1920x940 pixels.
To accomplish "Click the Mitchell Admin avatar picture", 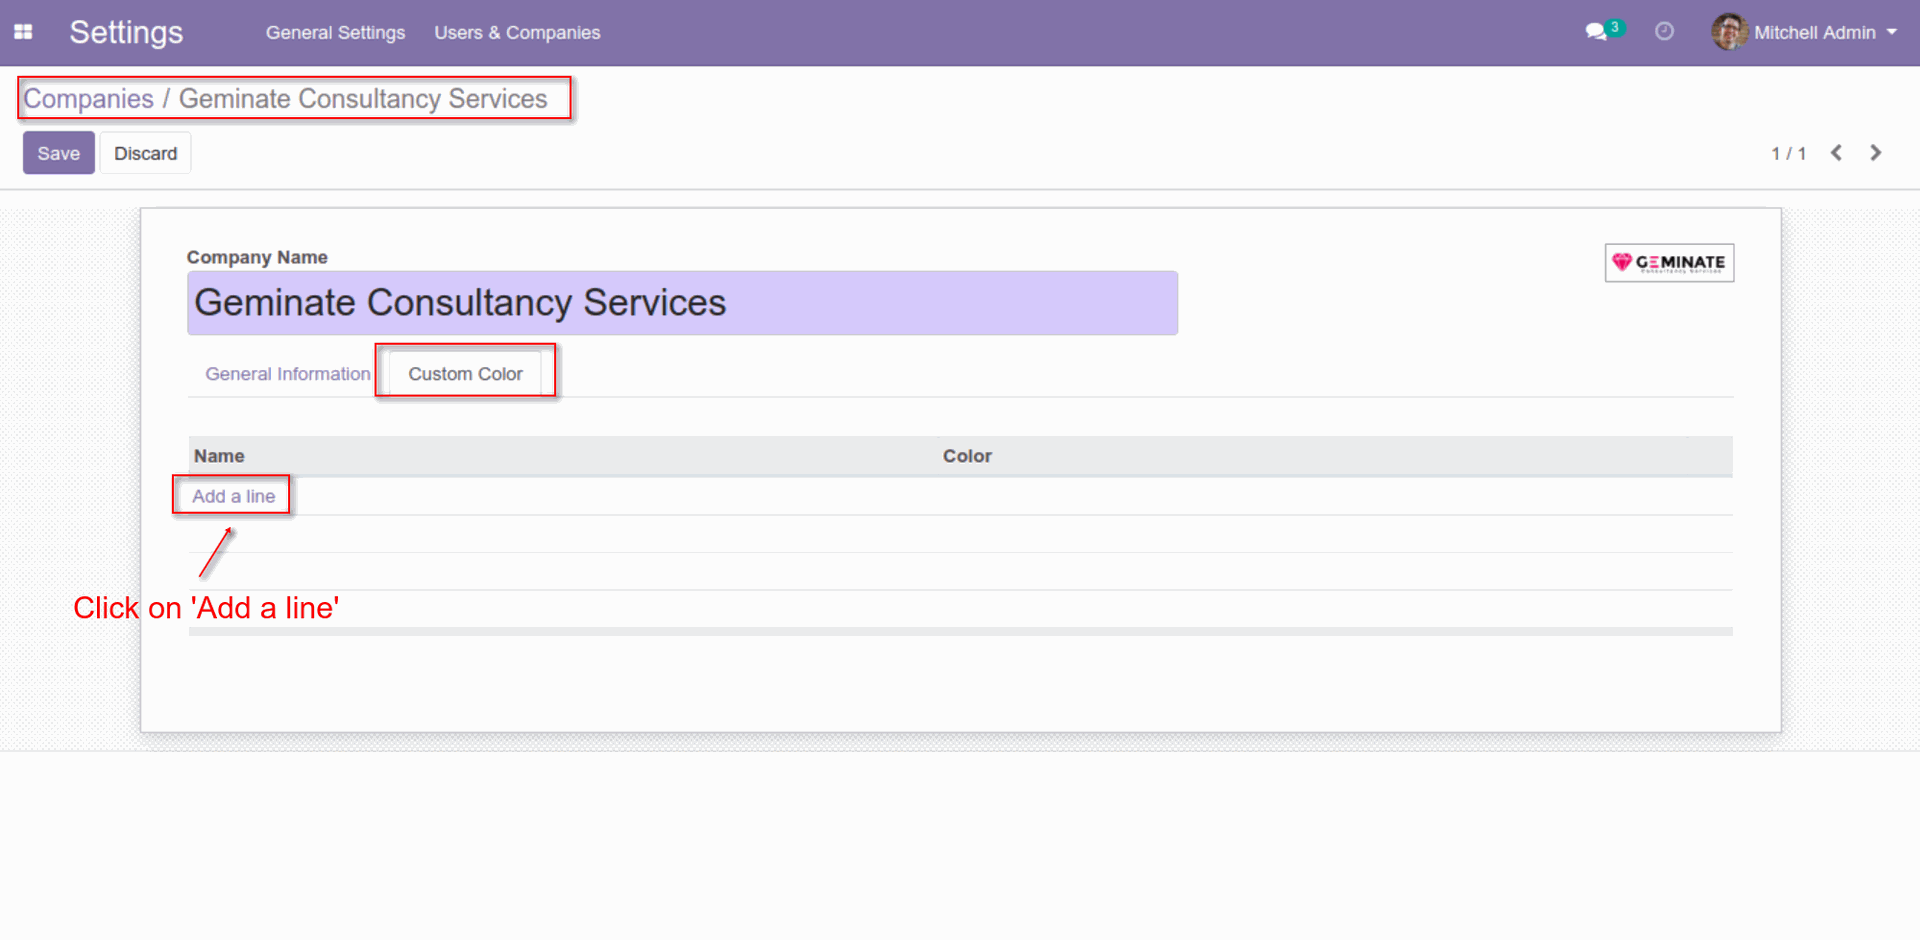I will tap(1728, 32).
